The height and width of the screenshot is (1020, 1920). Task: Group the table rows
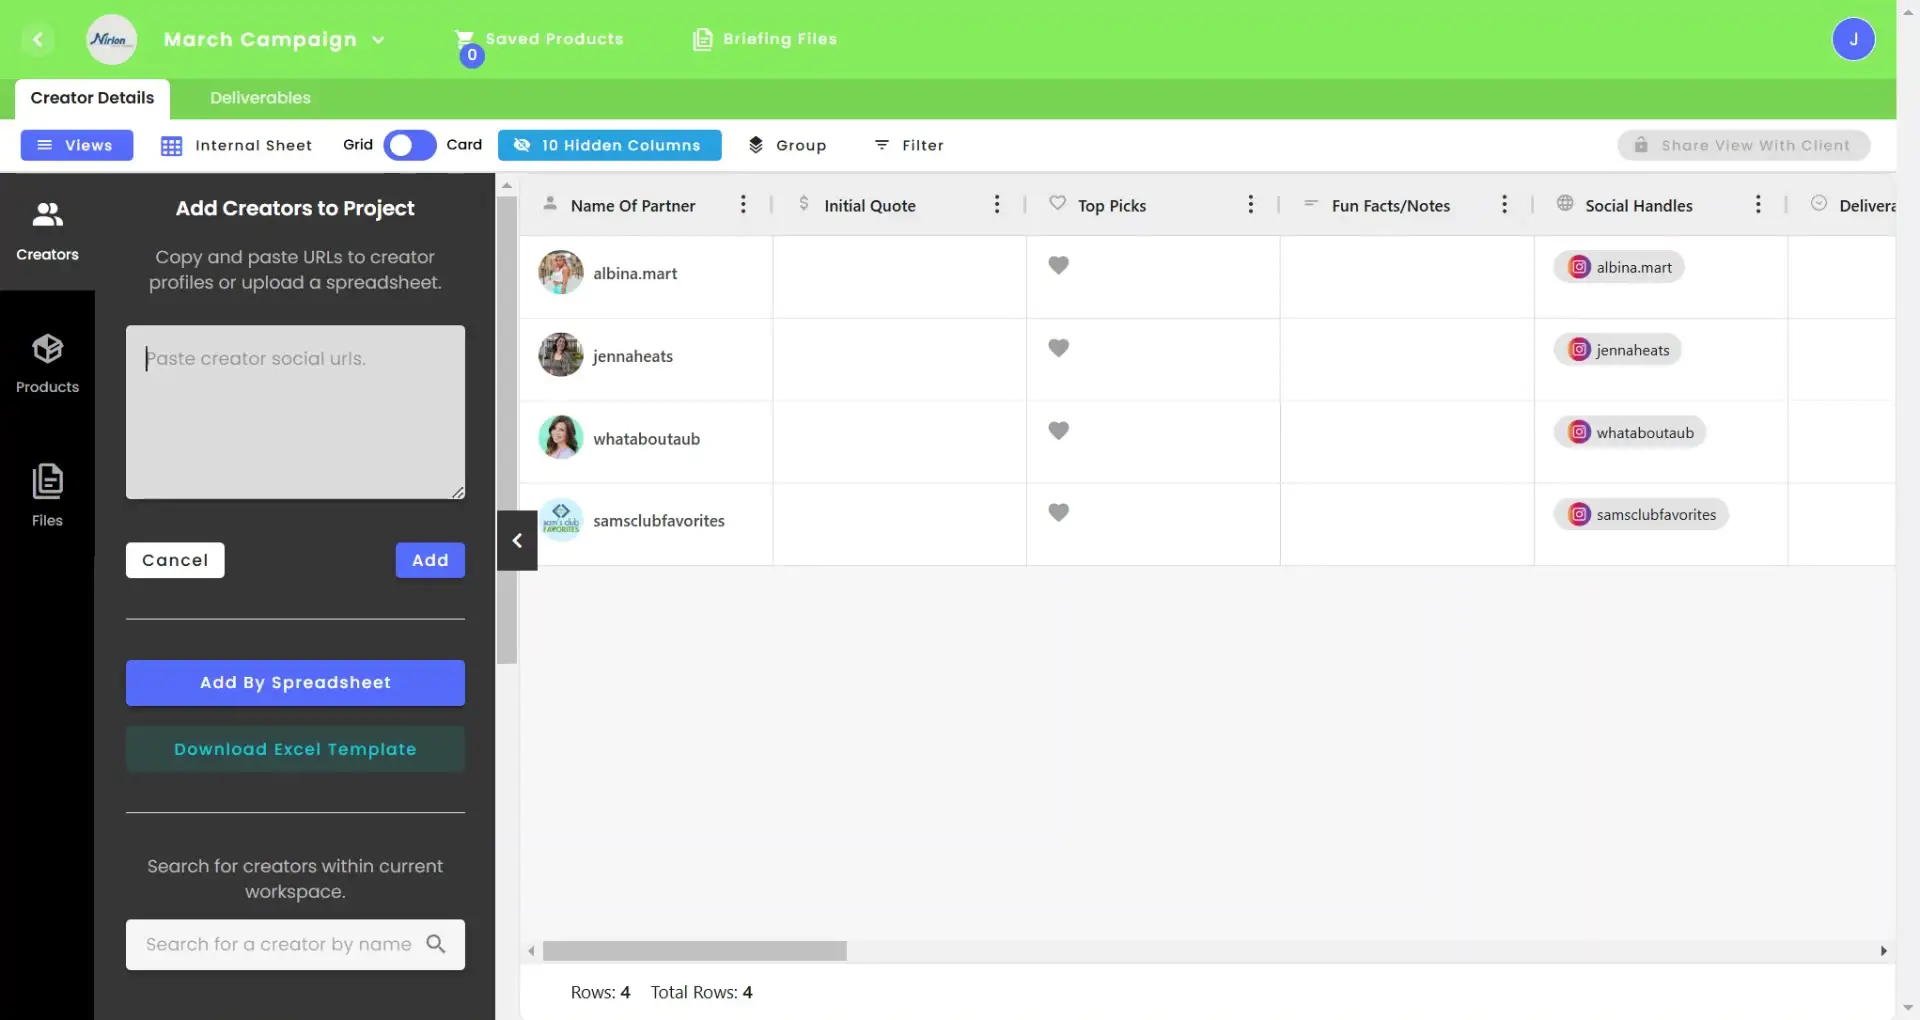coord(788,145)
